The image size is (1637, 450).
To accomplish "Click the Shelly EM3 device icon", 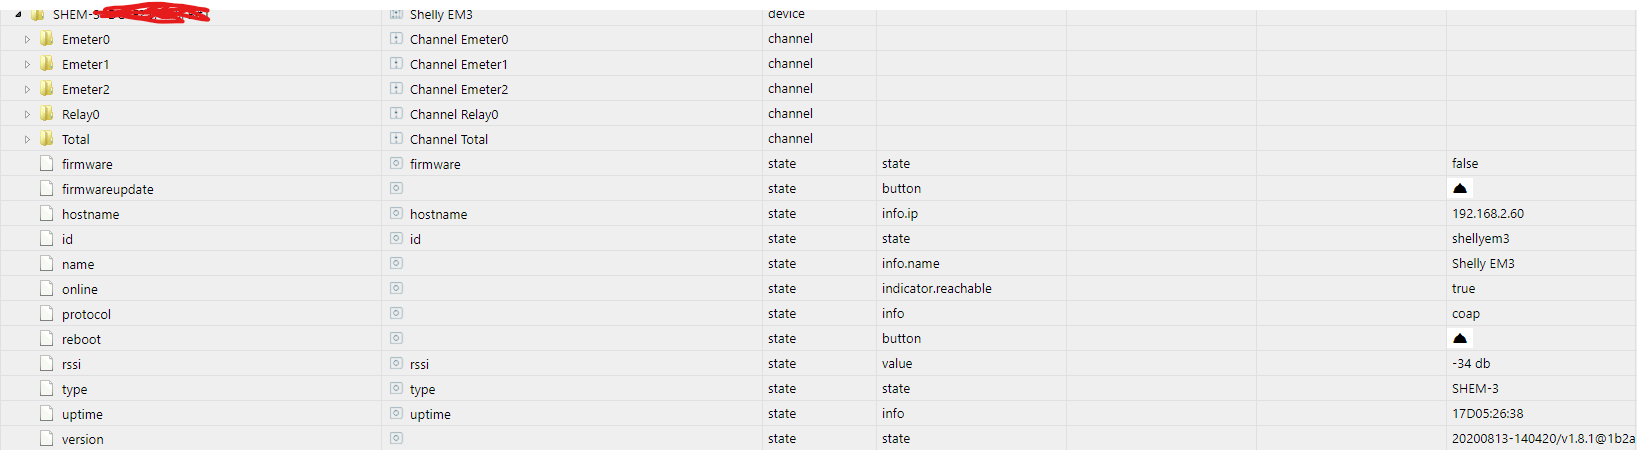I will [396, 14].
